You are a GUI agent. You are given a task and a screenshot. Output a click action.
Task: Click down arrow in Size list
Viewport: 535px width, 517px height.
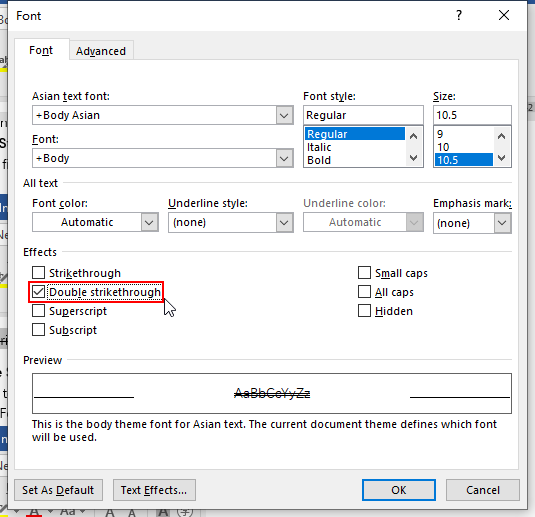pyautogui.click(x=501, y=158)
